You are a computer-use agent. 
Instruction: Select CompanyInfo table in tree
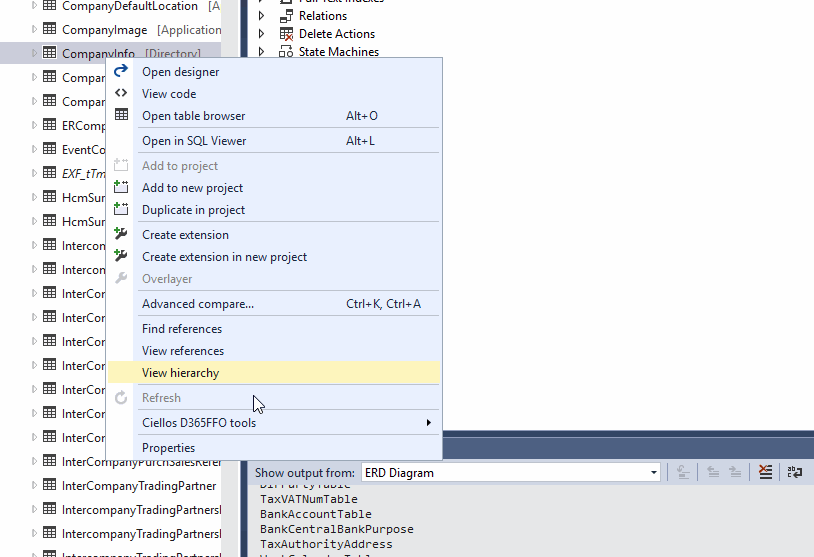(98, 54)
